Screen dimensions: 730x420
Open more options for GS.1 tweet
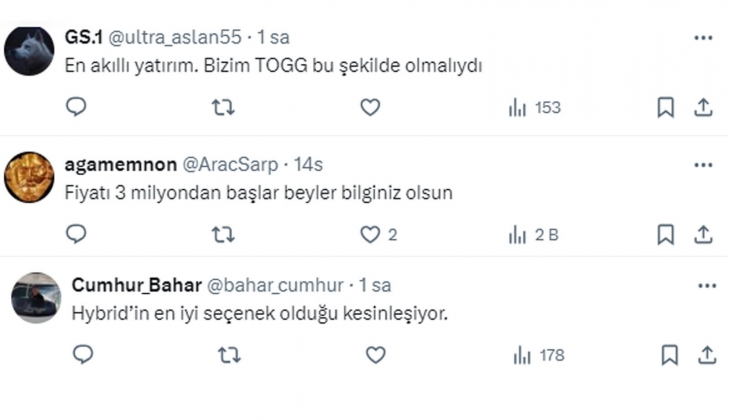point(703,37)
